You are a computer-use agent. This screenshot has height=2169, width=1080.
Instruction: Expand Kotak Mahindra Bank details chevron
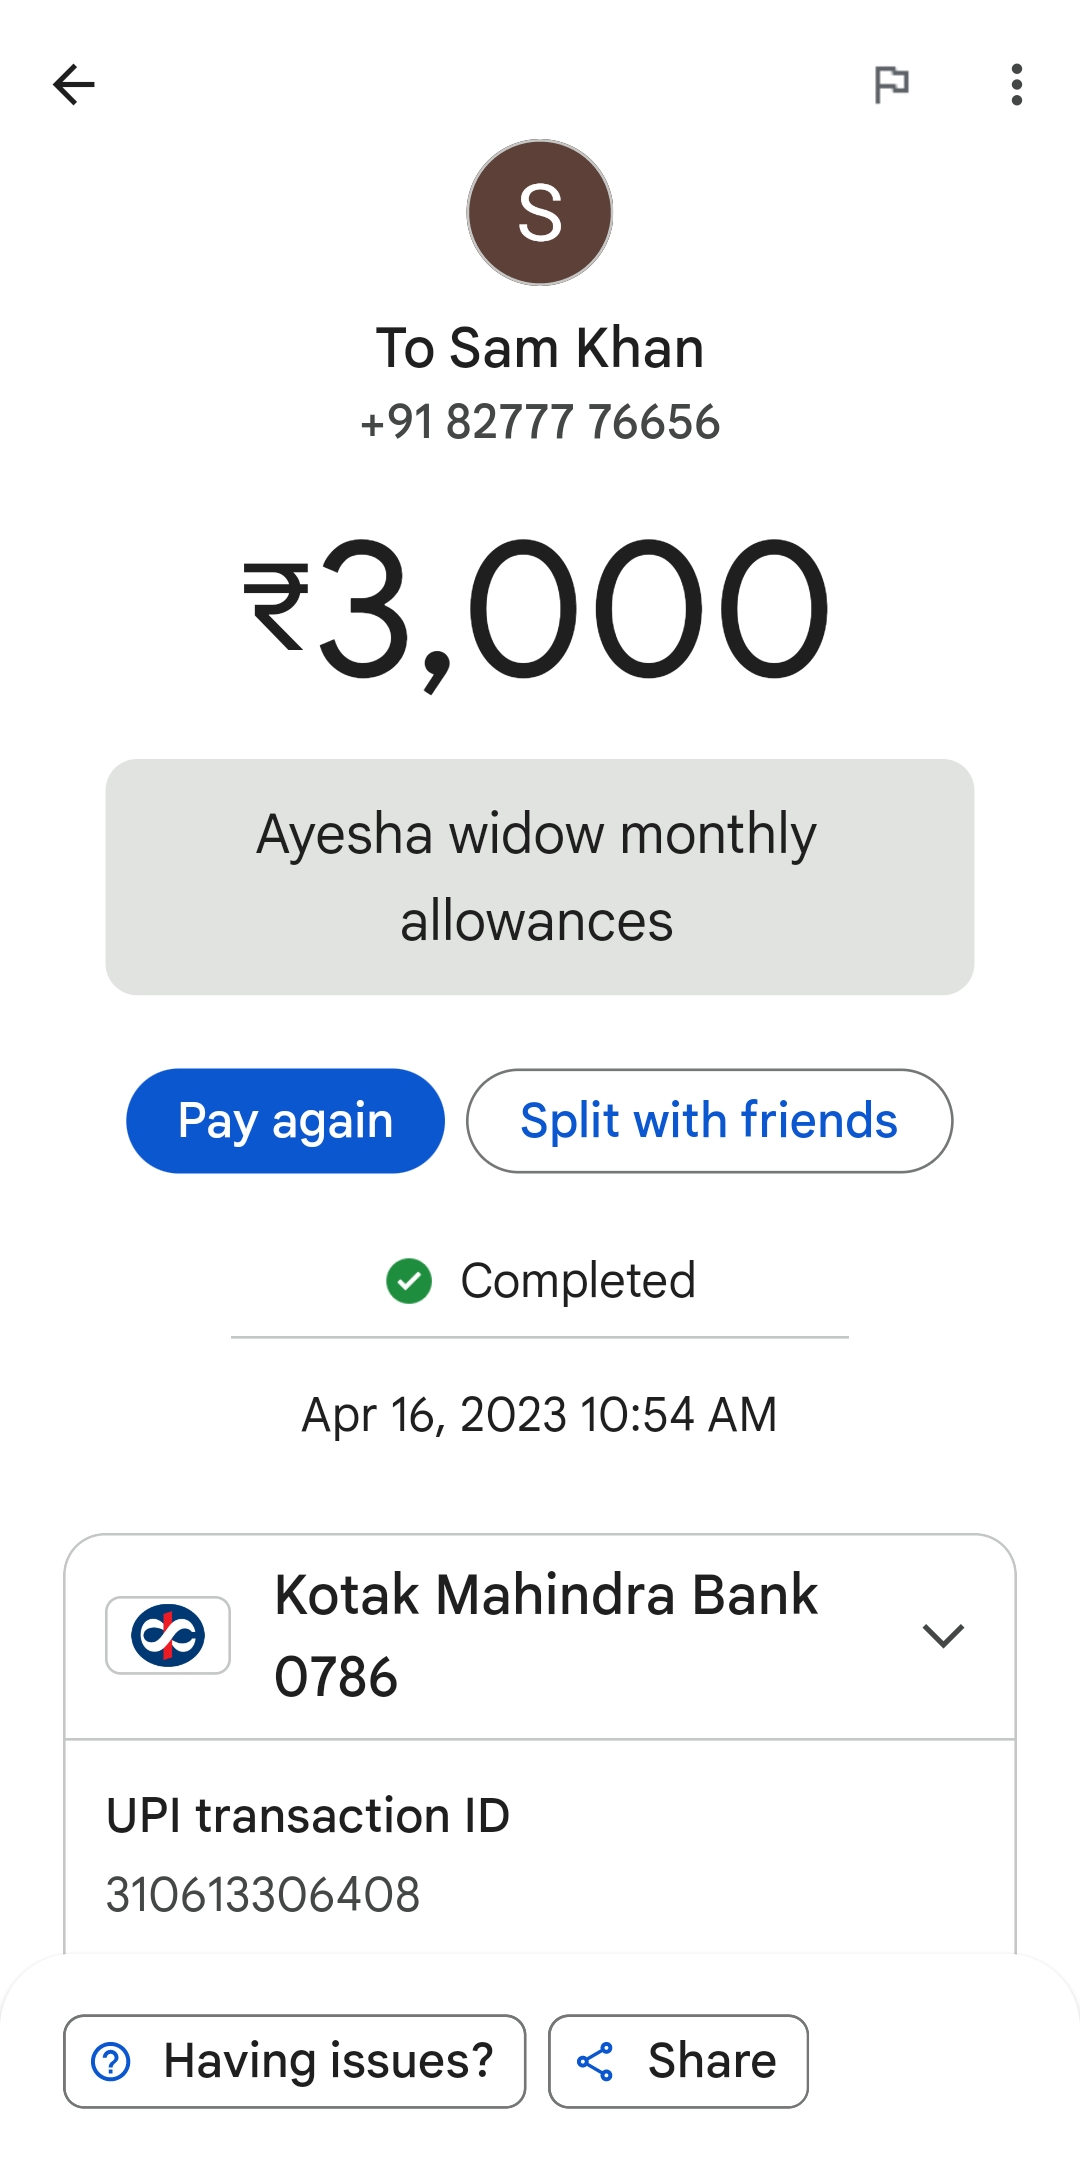(x=943, y=1636)
